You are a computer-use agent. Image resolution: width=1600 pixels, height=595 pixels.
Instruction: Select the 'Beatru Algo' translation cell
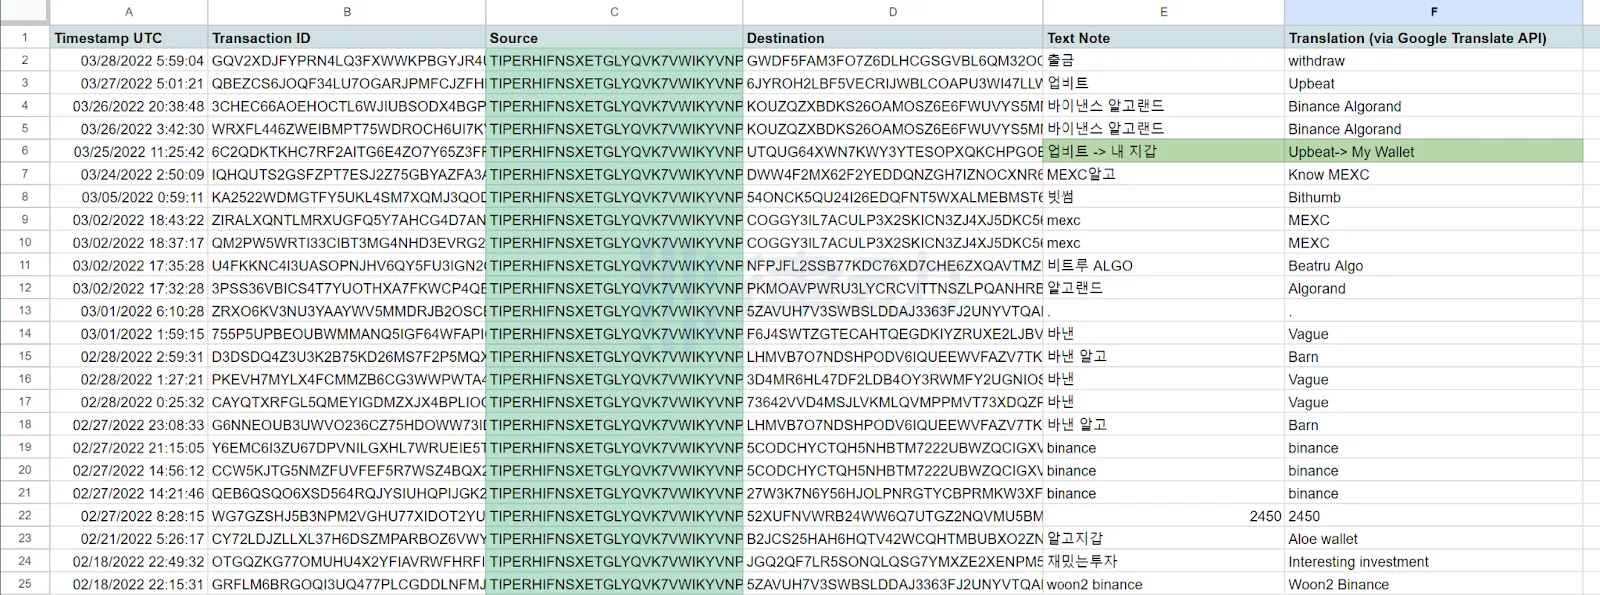(1433, 266)
